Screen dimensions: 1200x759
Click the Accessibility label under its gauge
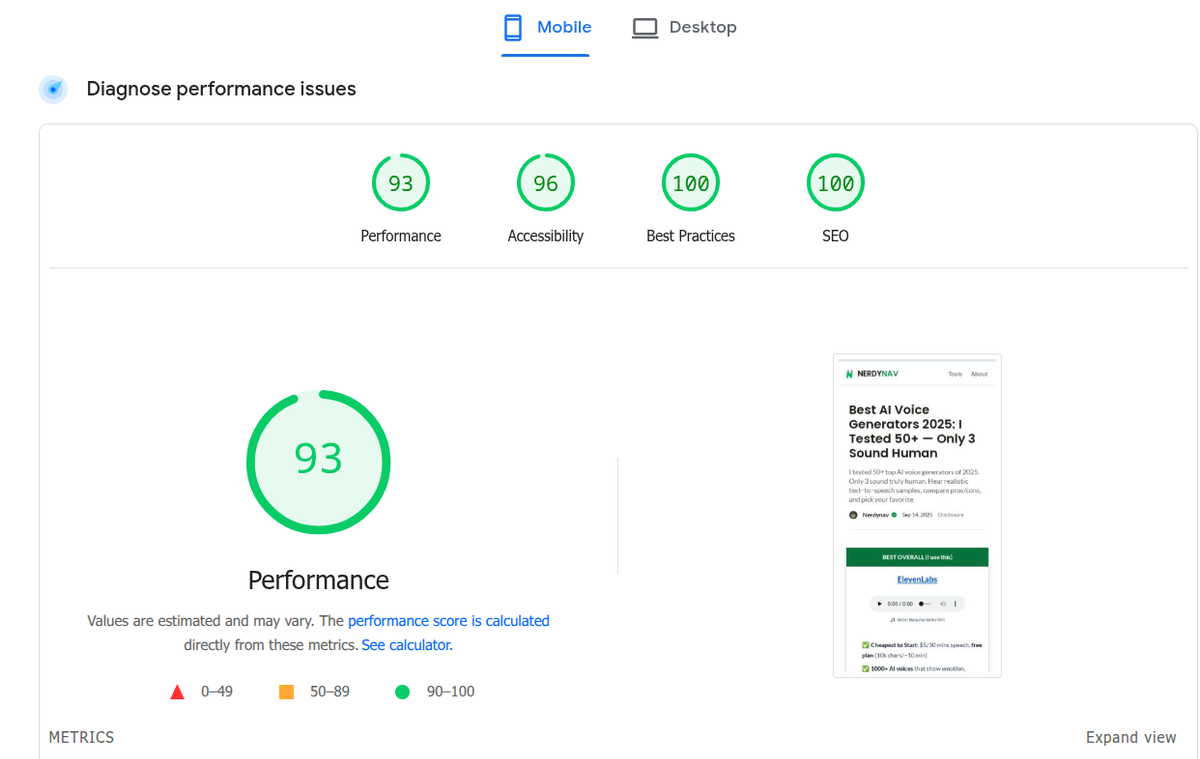(x=545, y=236)
